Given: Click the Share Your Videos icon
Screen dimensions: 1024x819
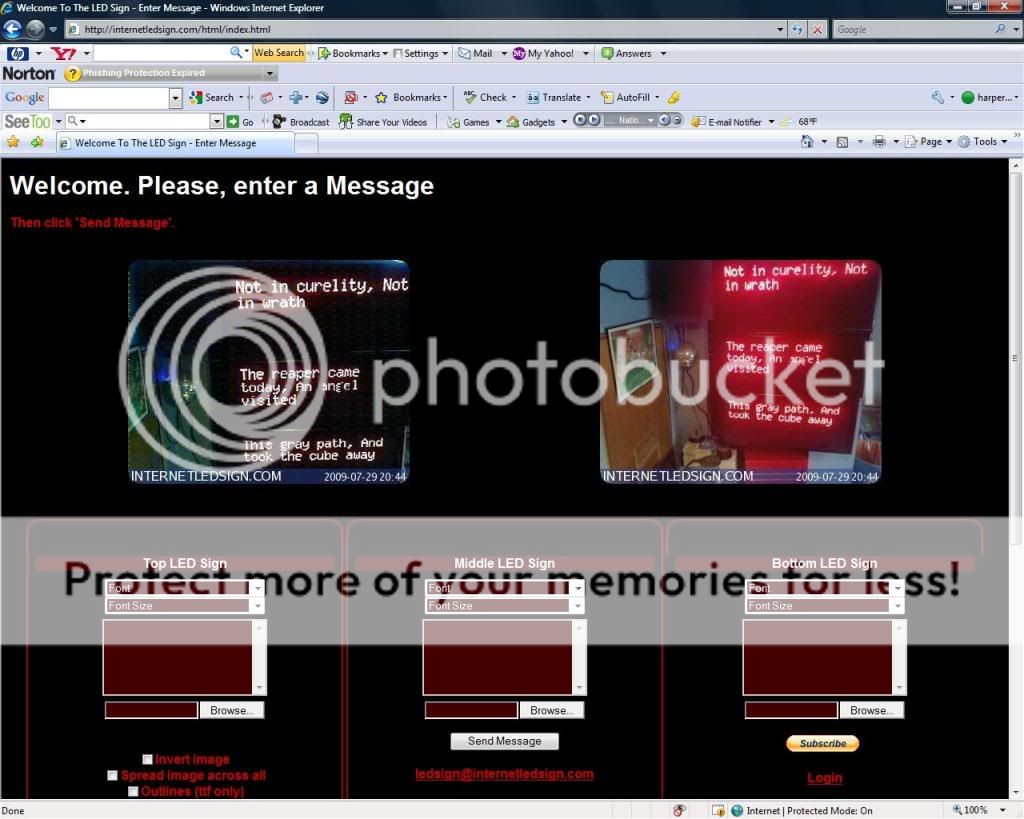Looking at the screenshot, I should (346, 122).
